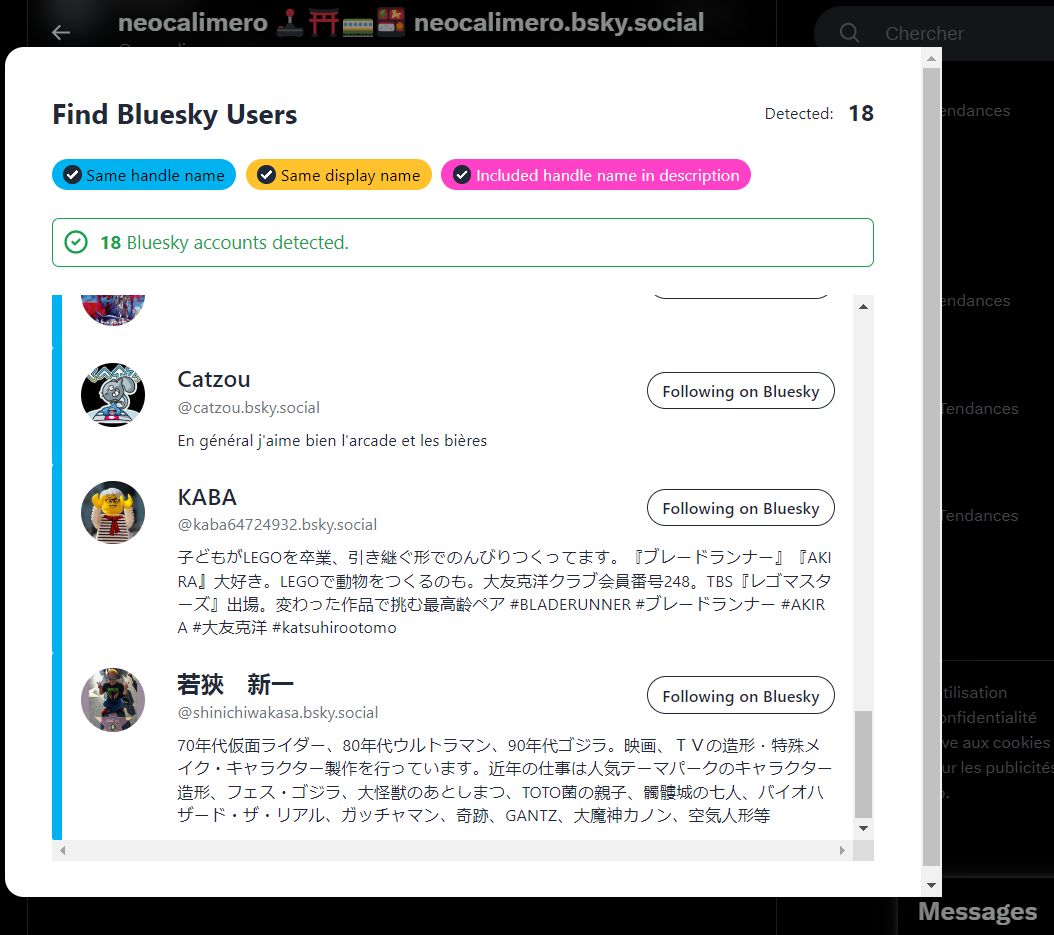Click the Find Bluesky Users heading
This screenshot has width=1054, height=935.
175,114
